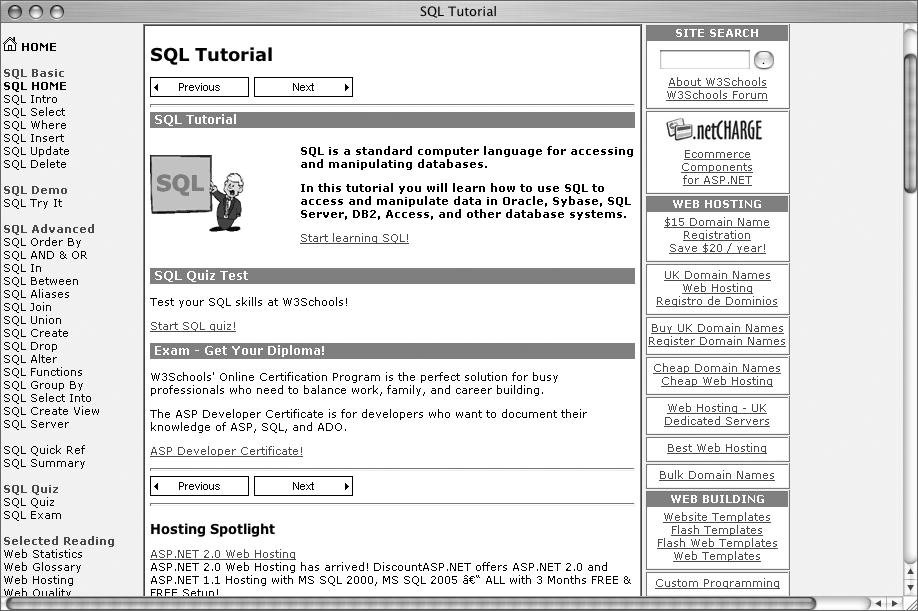Open the ASP Developer Certificate! link
The image size is (918, 611).
pyautogui.click(x=227, y=451)
